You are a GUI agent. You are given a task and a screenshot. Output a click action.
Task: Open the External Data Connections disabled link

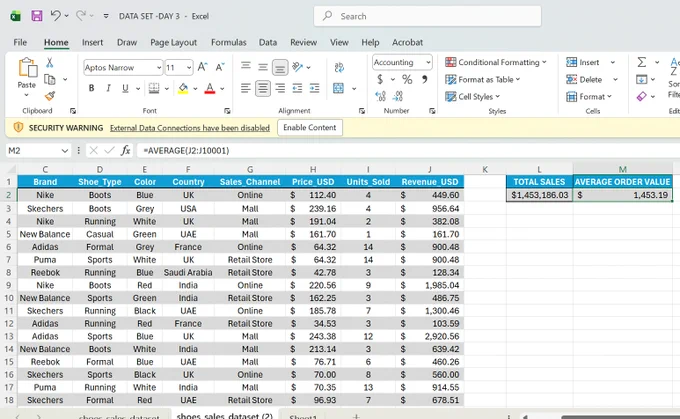click(x=190, y=128)
